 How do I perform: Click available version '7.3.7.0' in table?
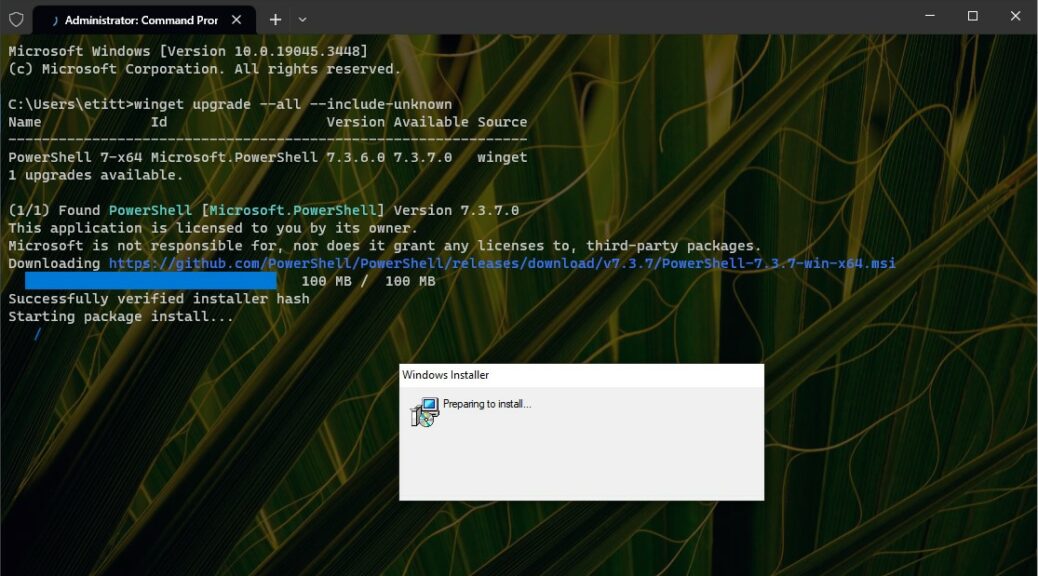422,158
